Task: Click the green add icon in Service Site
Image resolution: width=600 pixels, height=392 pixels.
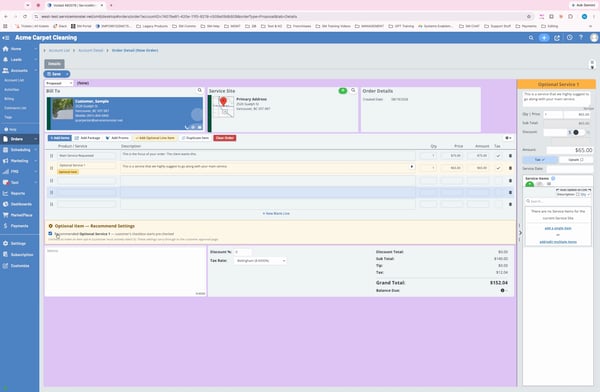Action: pos(343,91)
